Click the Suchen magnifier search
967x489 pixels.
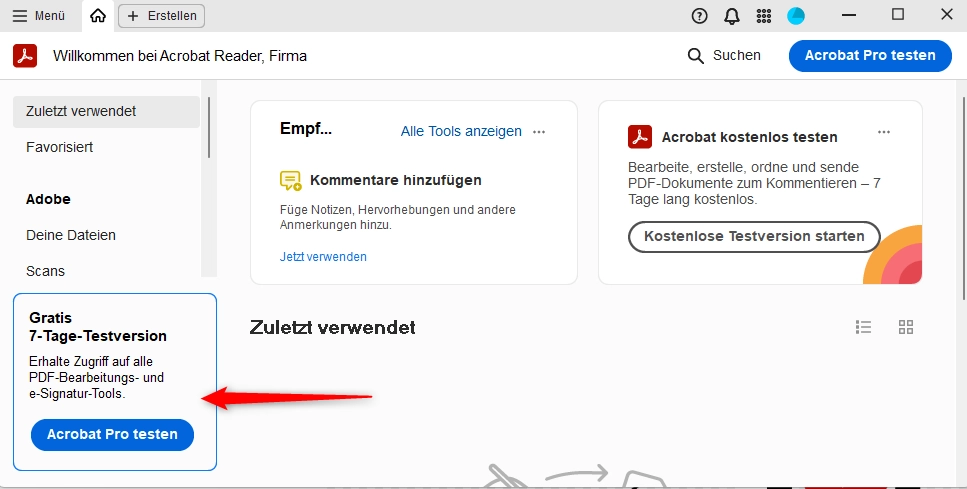724,55
